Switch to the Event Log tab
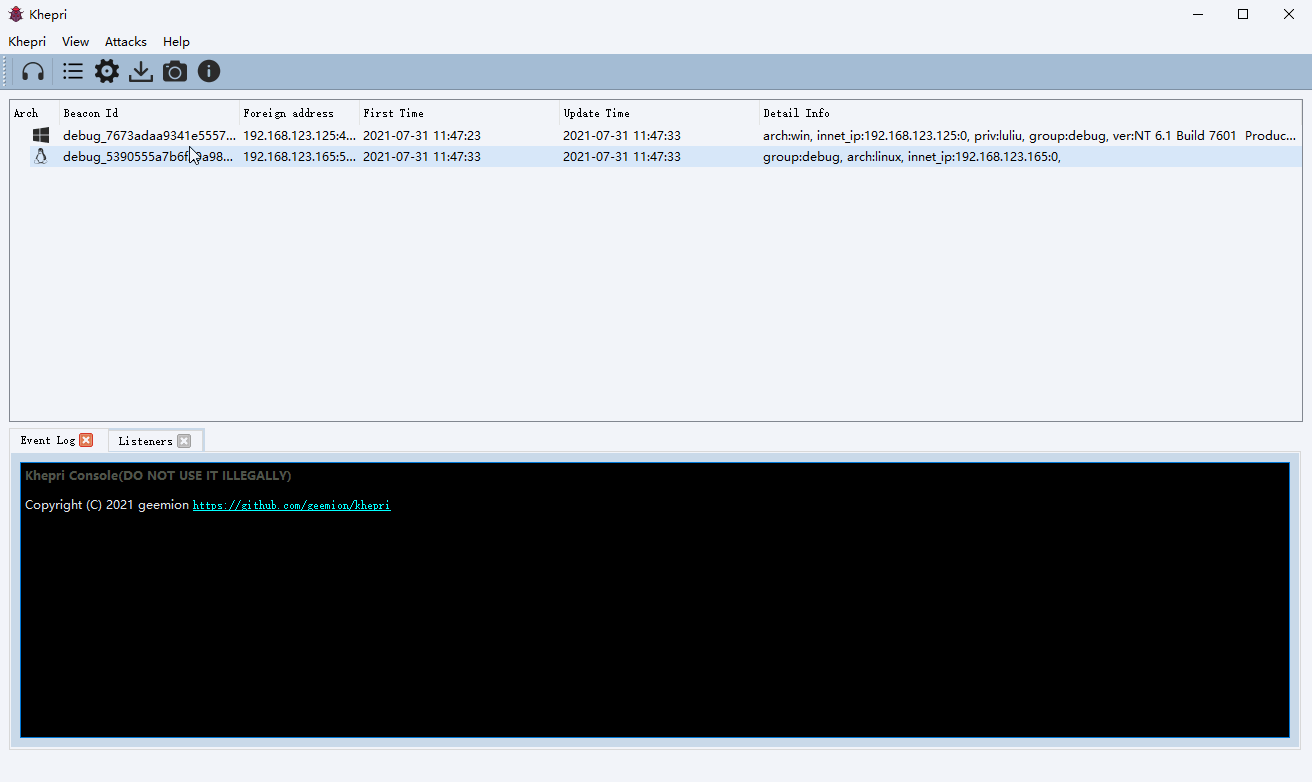The width and height of the screenshot is (1312, 782). click(48, 440)
